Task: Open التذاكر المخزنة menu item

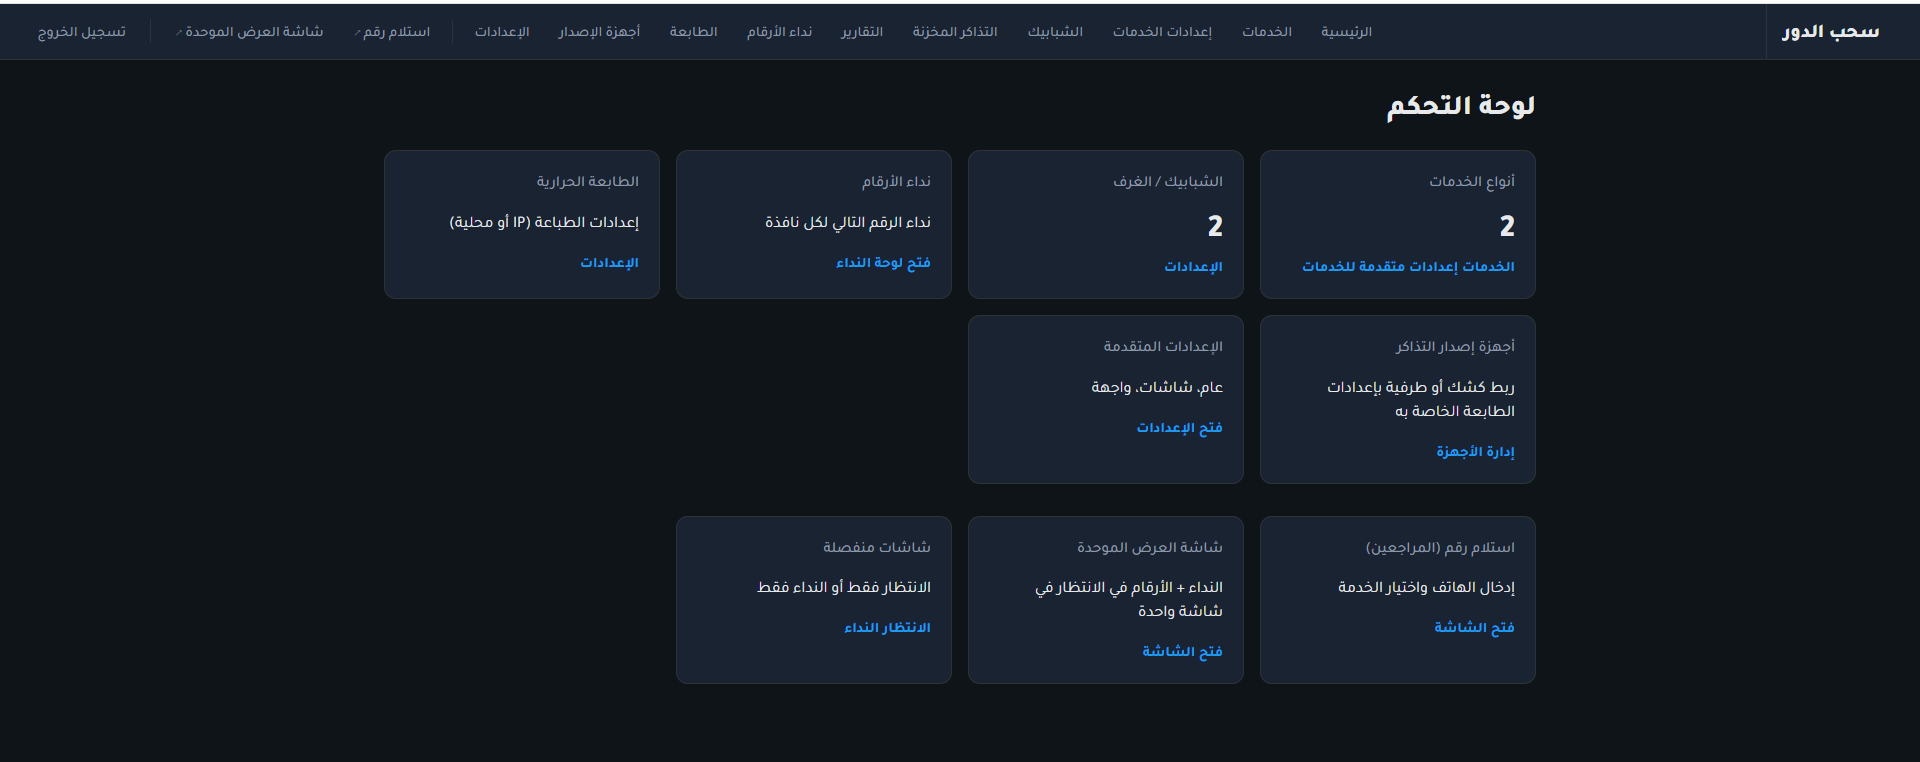Action: (954, 32)
